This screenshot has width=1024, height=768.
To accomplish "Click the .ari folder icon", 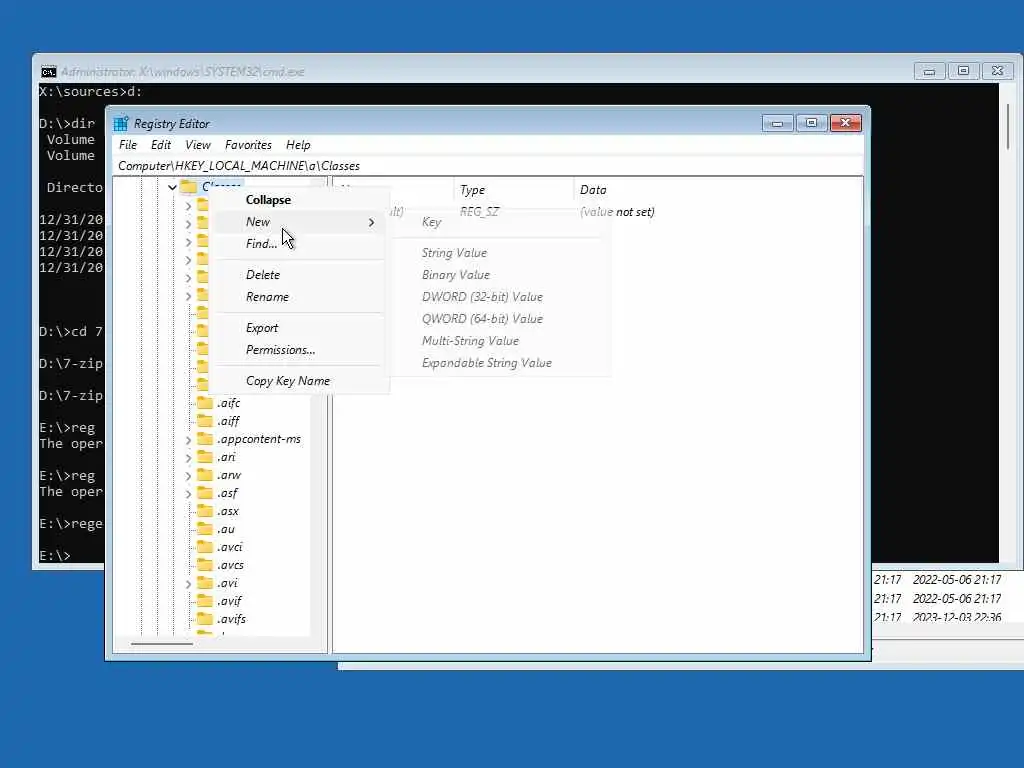I will [205, 456].
